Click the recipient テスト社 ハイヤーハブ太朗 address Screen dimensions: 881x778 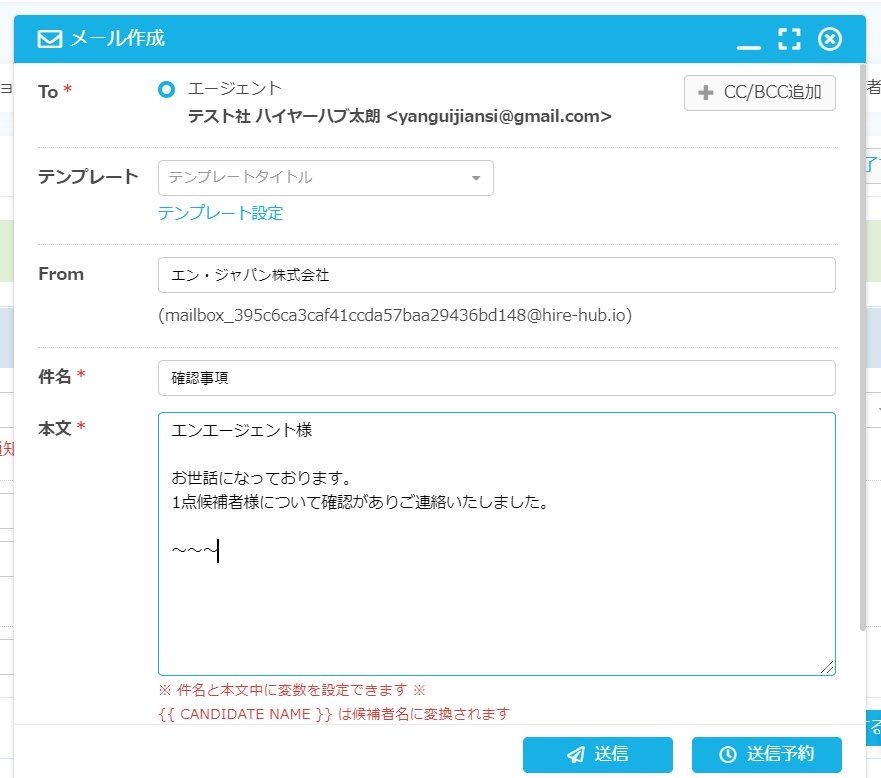[399, 116]
